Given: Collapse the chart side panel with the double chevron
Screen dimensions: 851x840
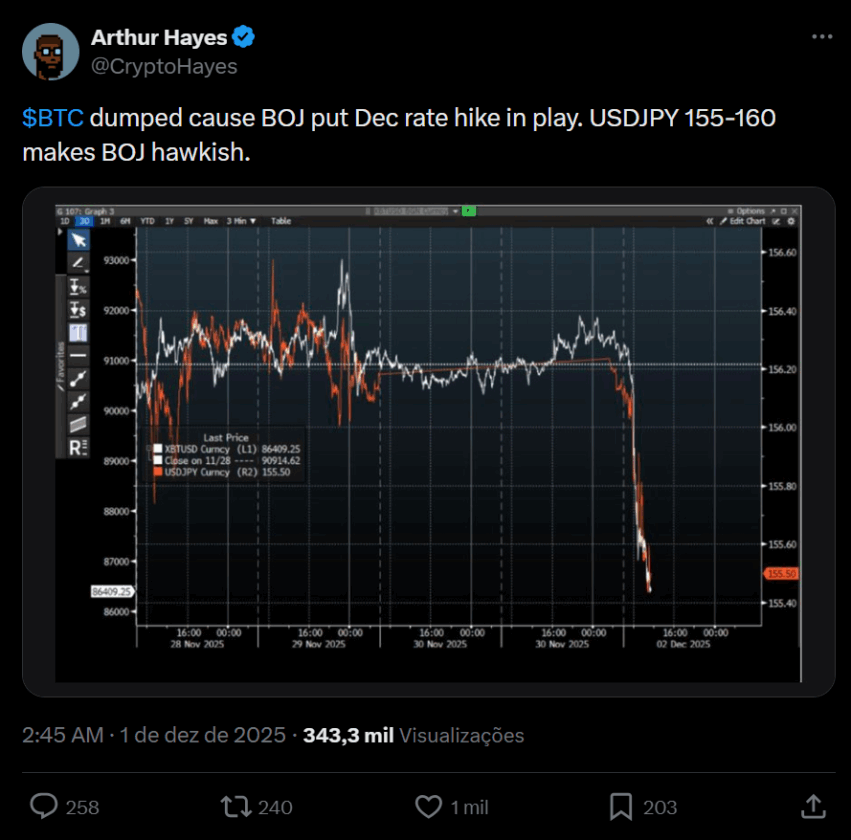Looking at the screenshot, I should (x=710, y=221).
